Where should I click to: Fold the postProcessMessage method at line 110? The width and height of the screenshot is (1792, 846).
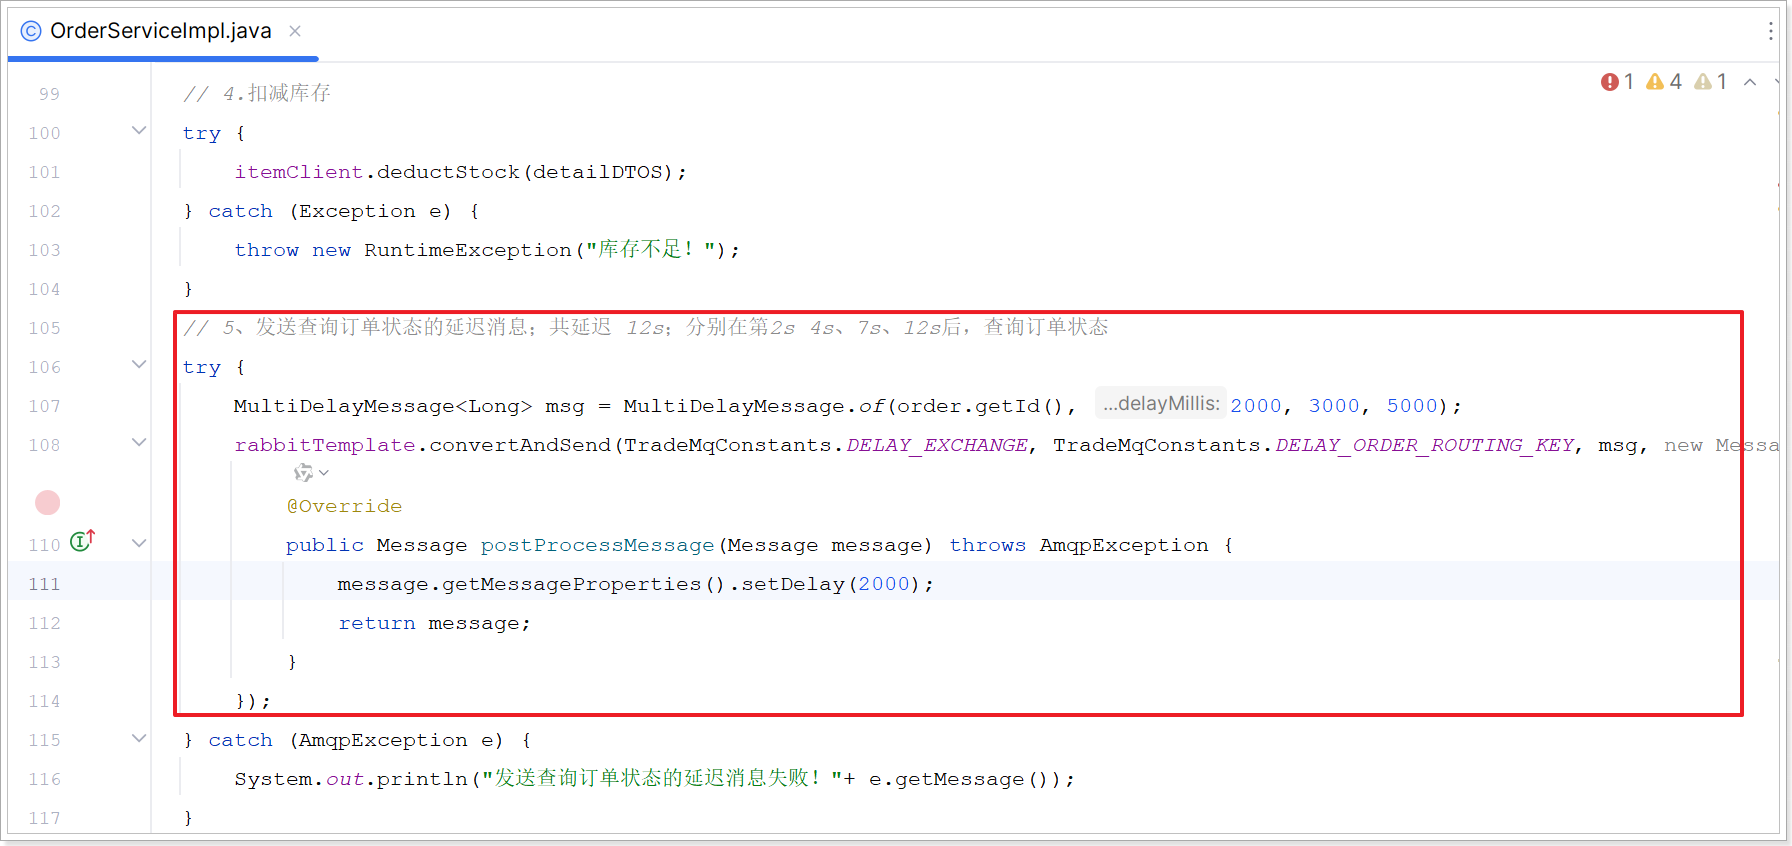[139, 543]
